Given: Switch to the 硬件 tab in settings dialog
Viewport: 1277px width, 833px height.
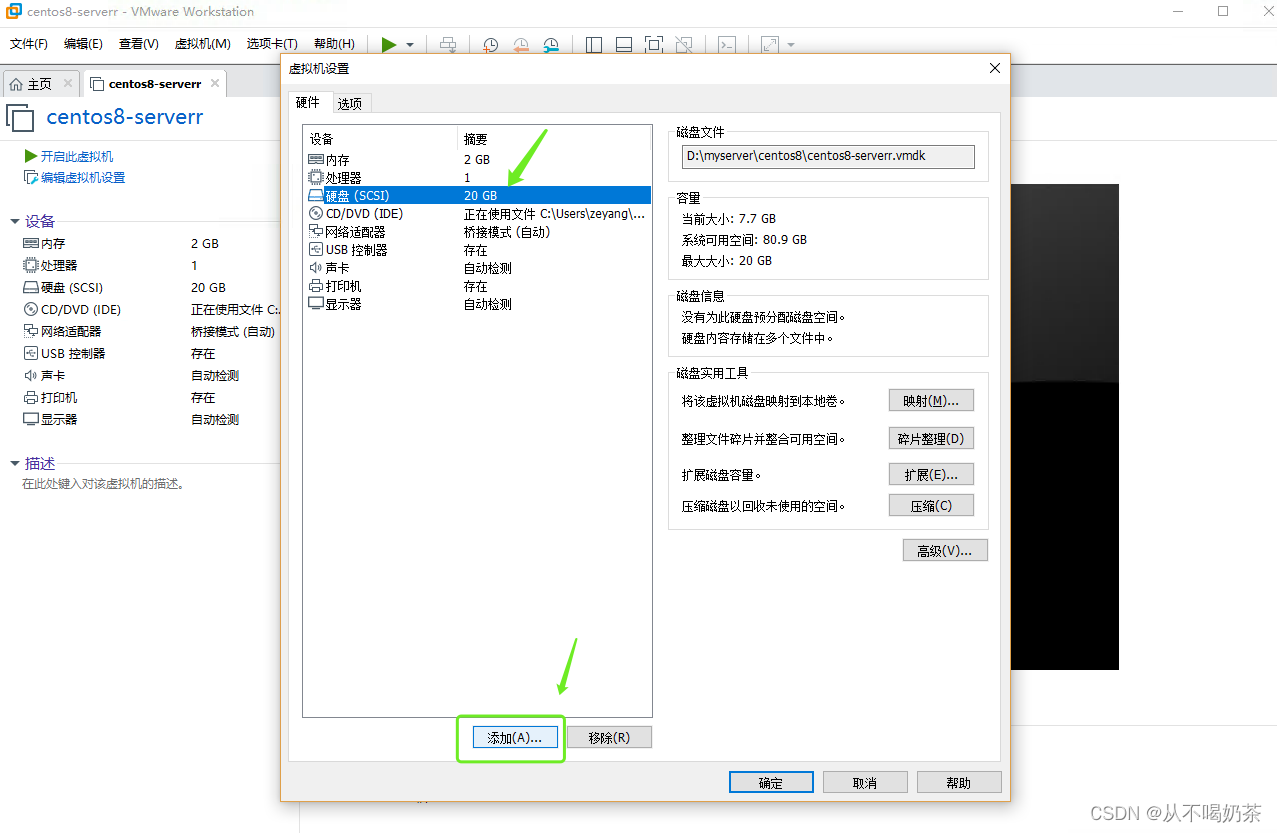Looking at the screenshot, I should 309,102.
